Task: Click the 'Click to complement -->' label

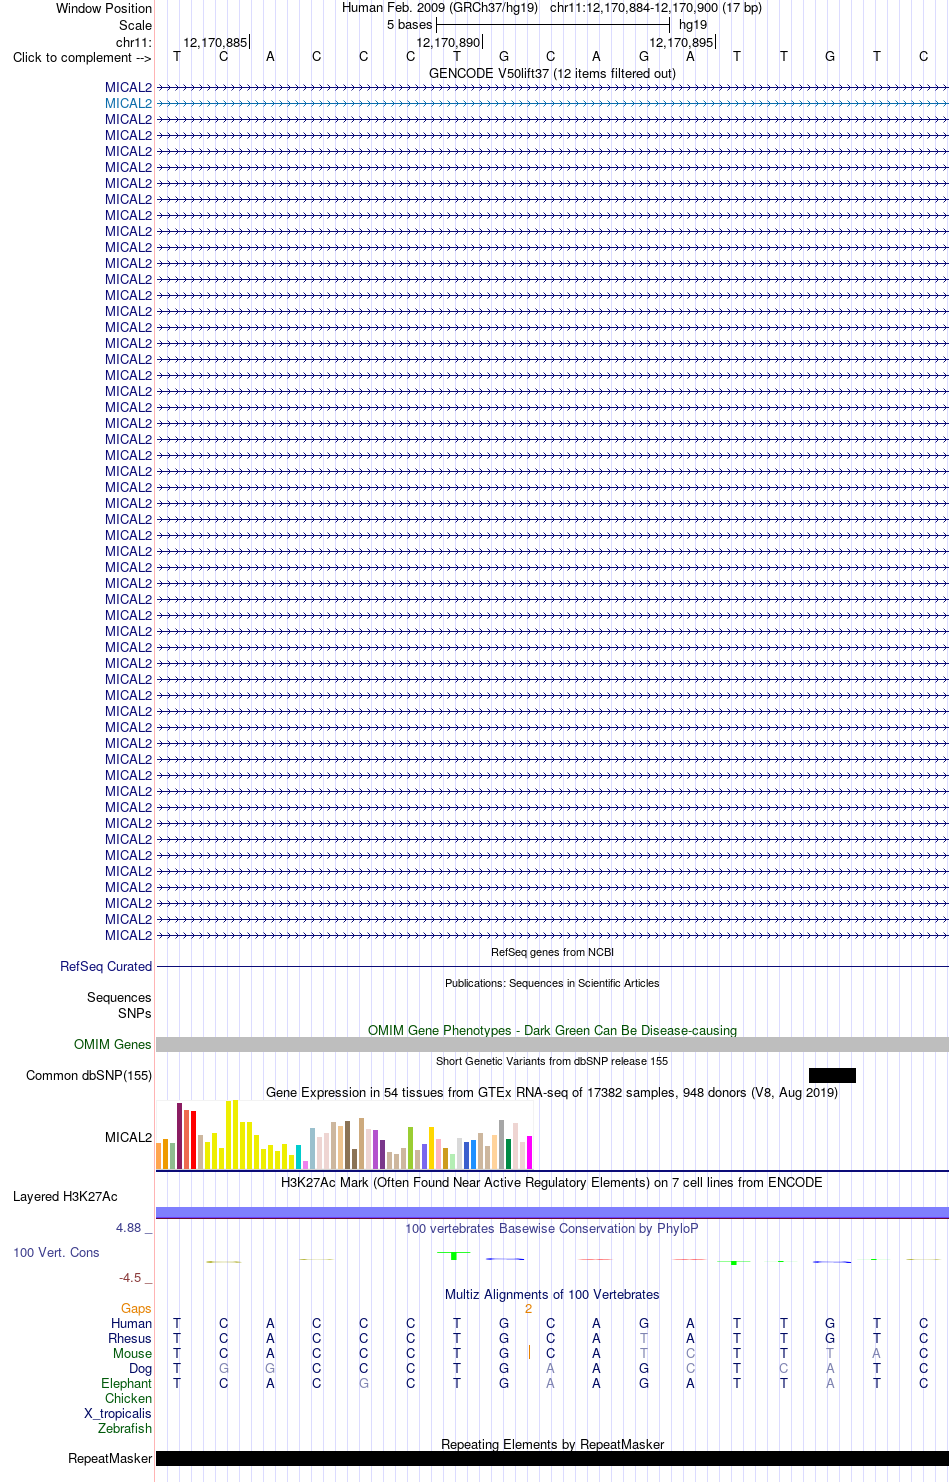Action: point(82,57)
